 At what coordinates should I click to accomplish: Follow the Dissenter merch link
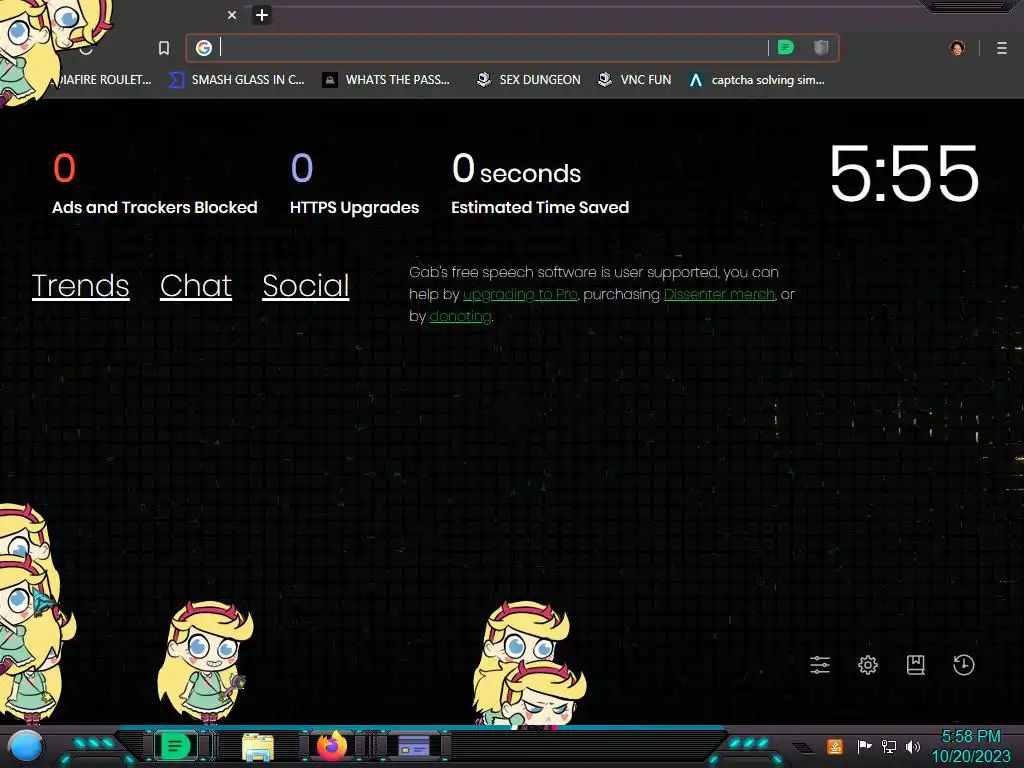click(719, 295)
